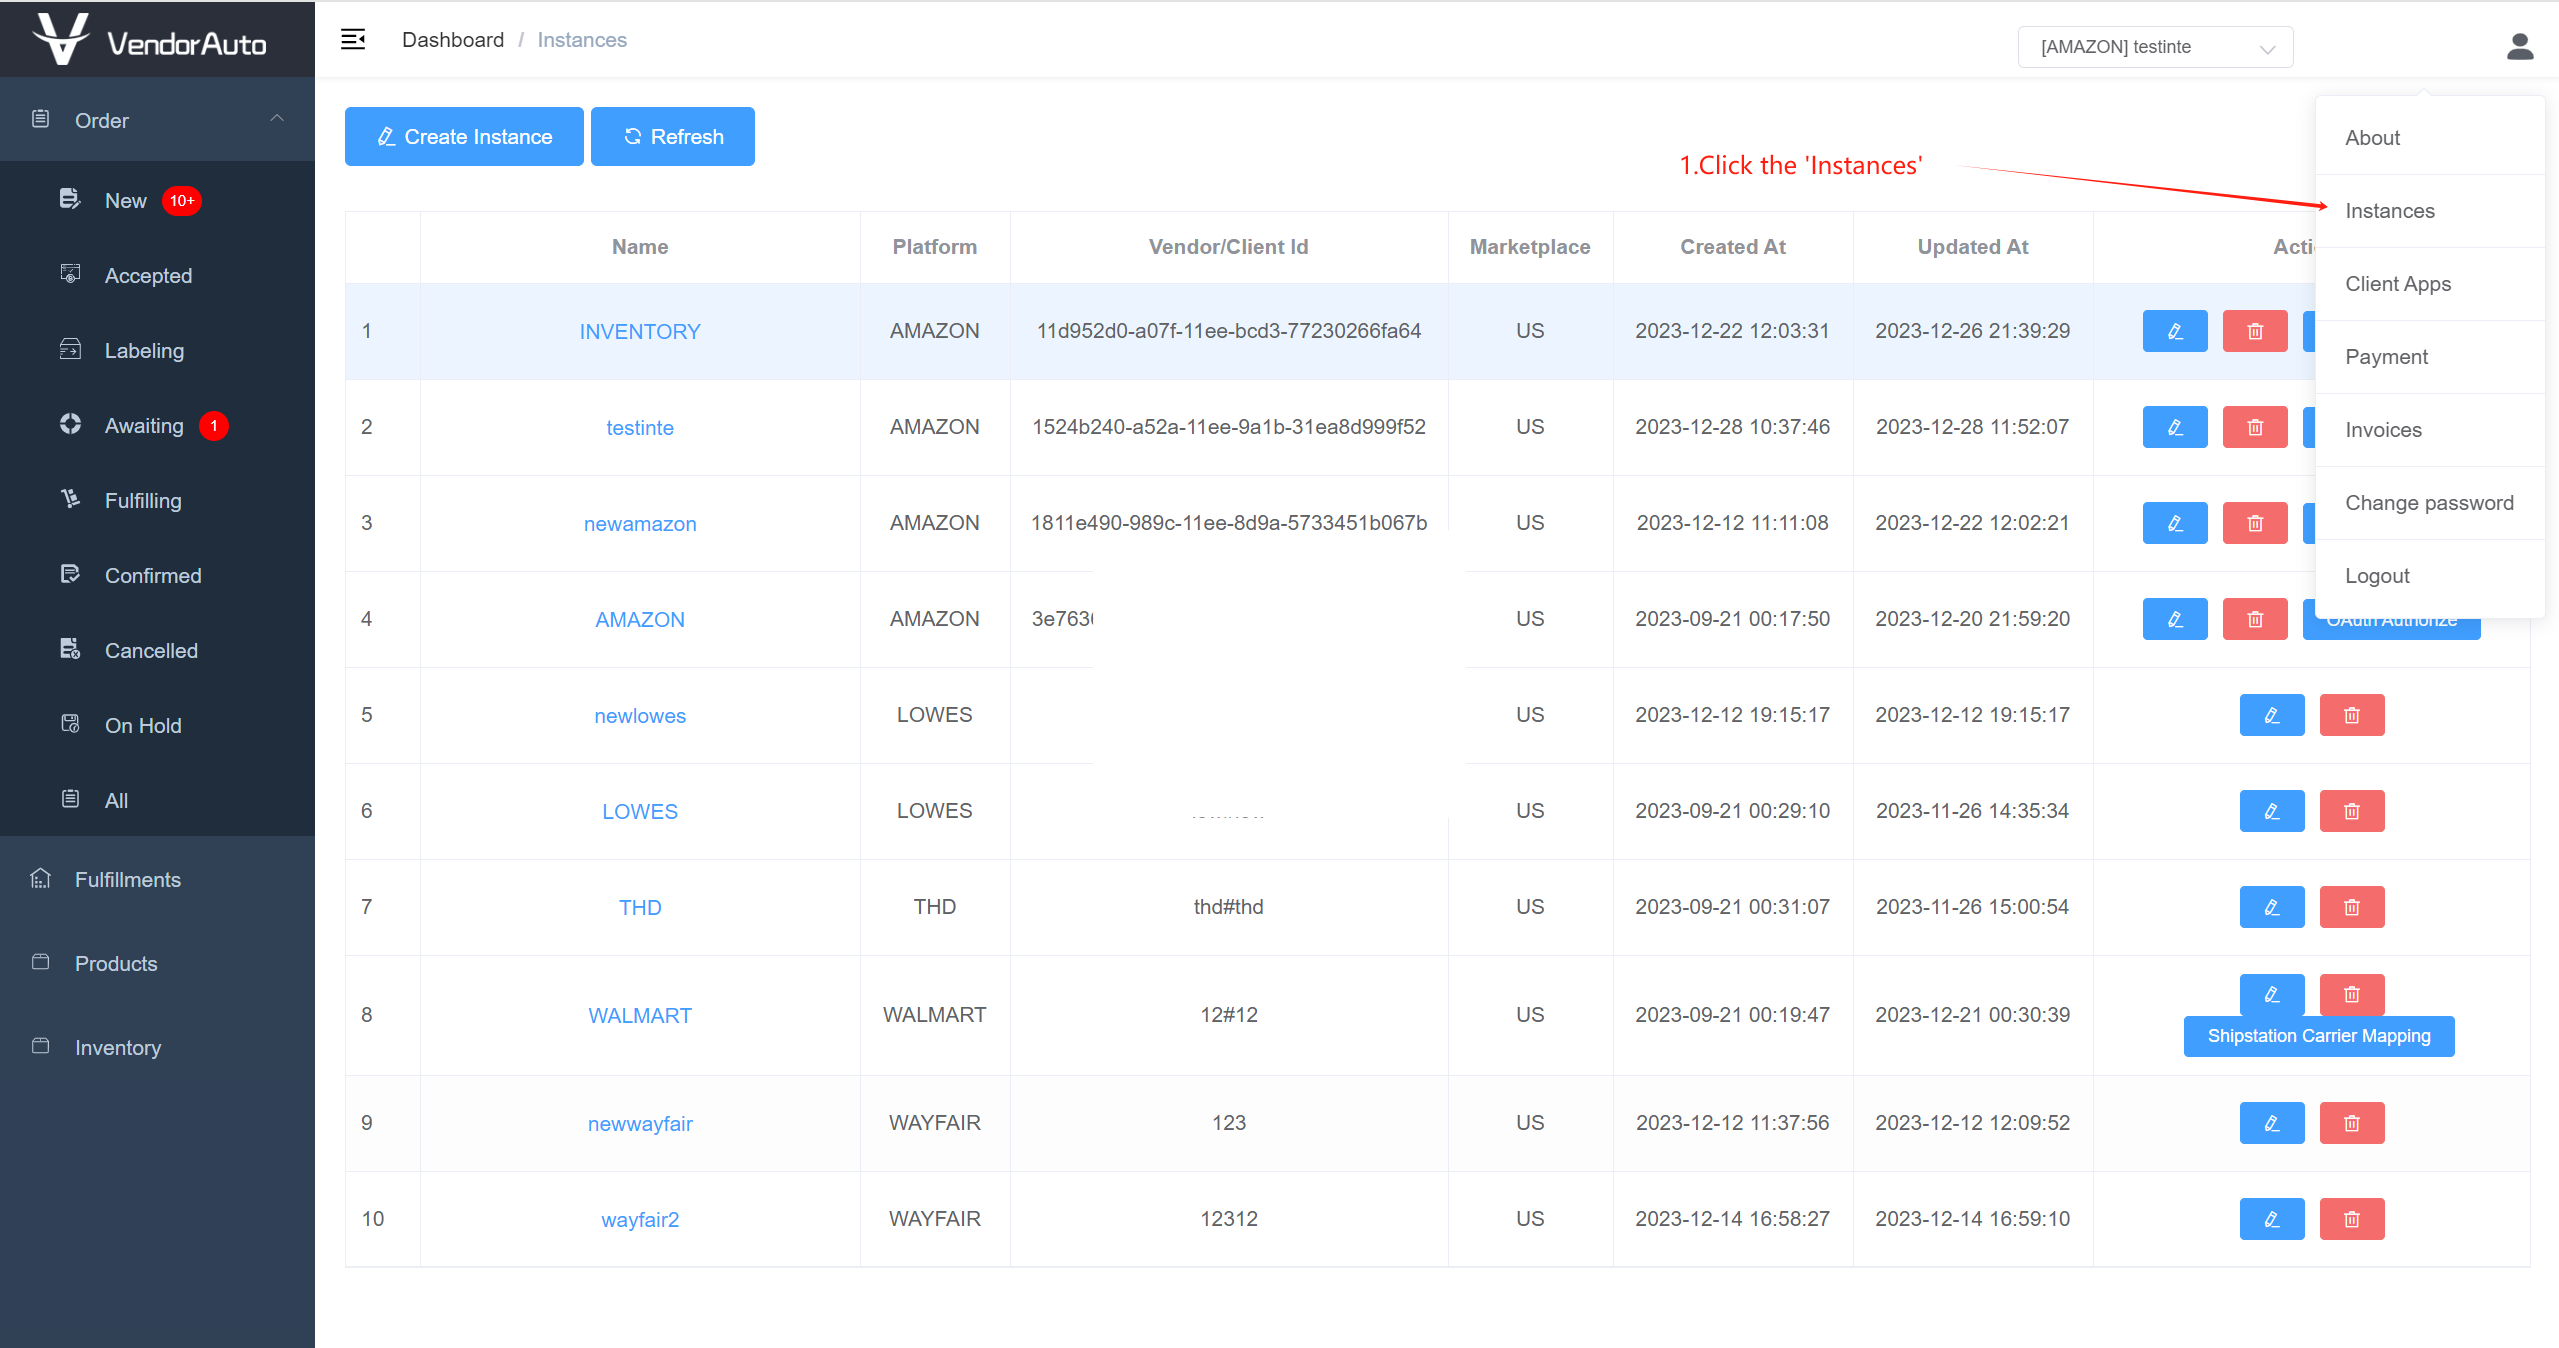This screenshot has width=2559, height=1348.
Task: Click Dashboard in the breadcrumb
Action: 453,40
